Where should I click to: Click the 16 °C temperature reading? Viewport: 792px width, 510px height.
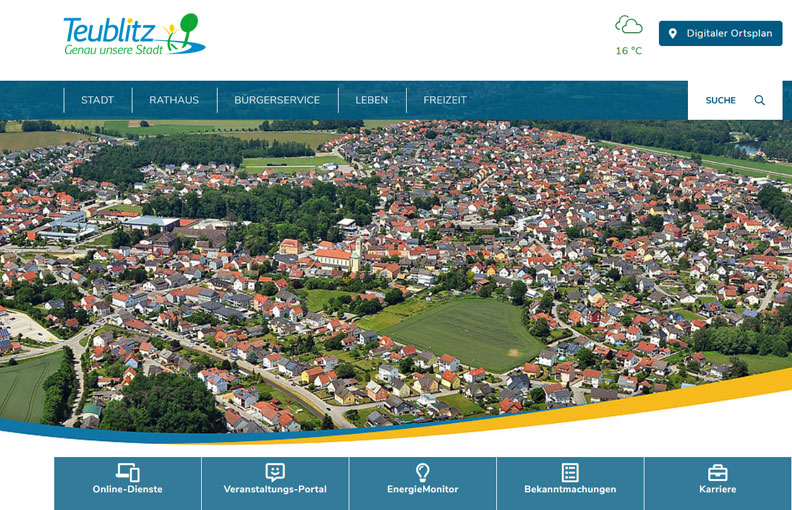(629, 51)
